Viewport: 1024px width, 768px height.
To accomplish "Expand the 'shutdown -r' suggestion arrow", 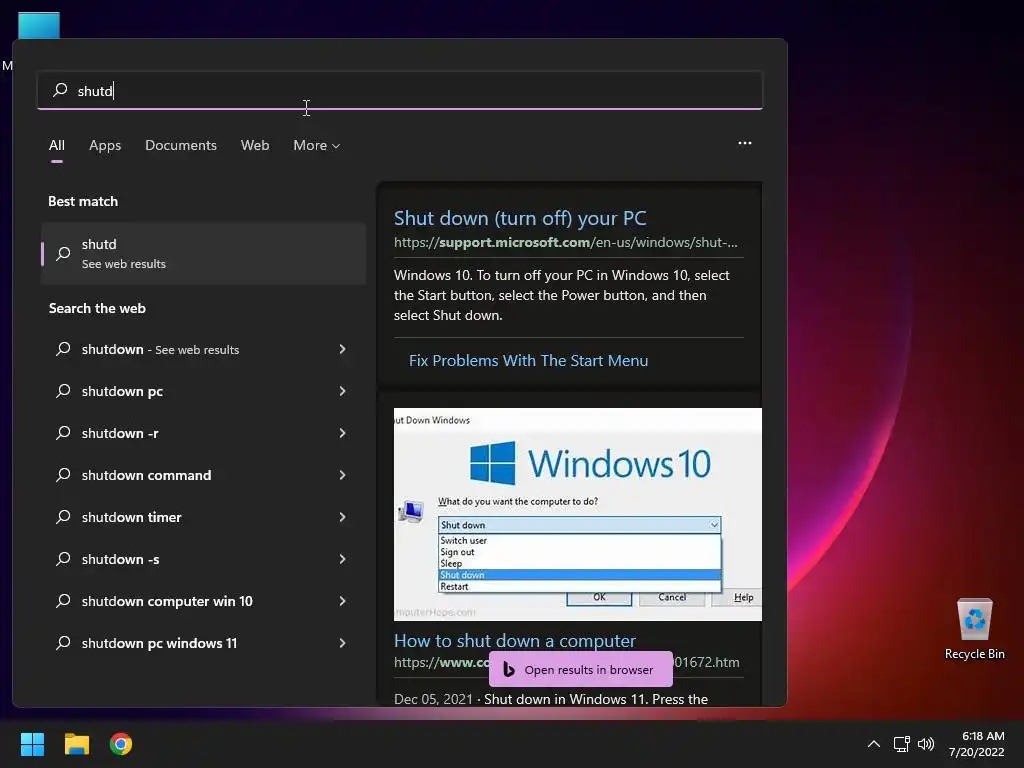I will coord(342,433).
